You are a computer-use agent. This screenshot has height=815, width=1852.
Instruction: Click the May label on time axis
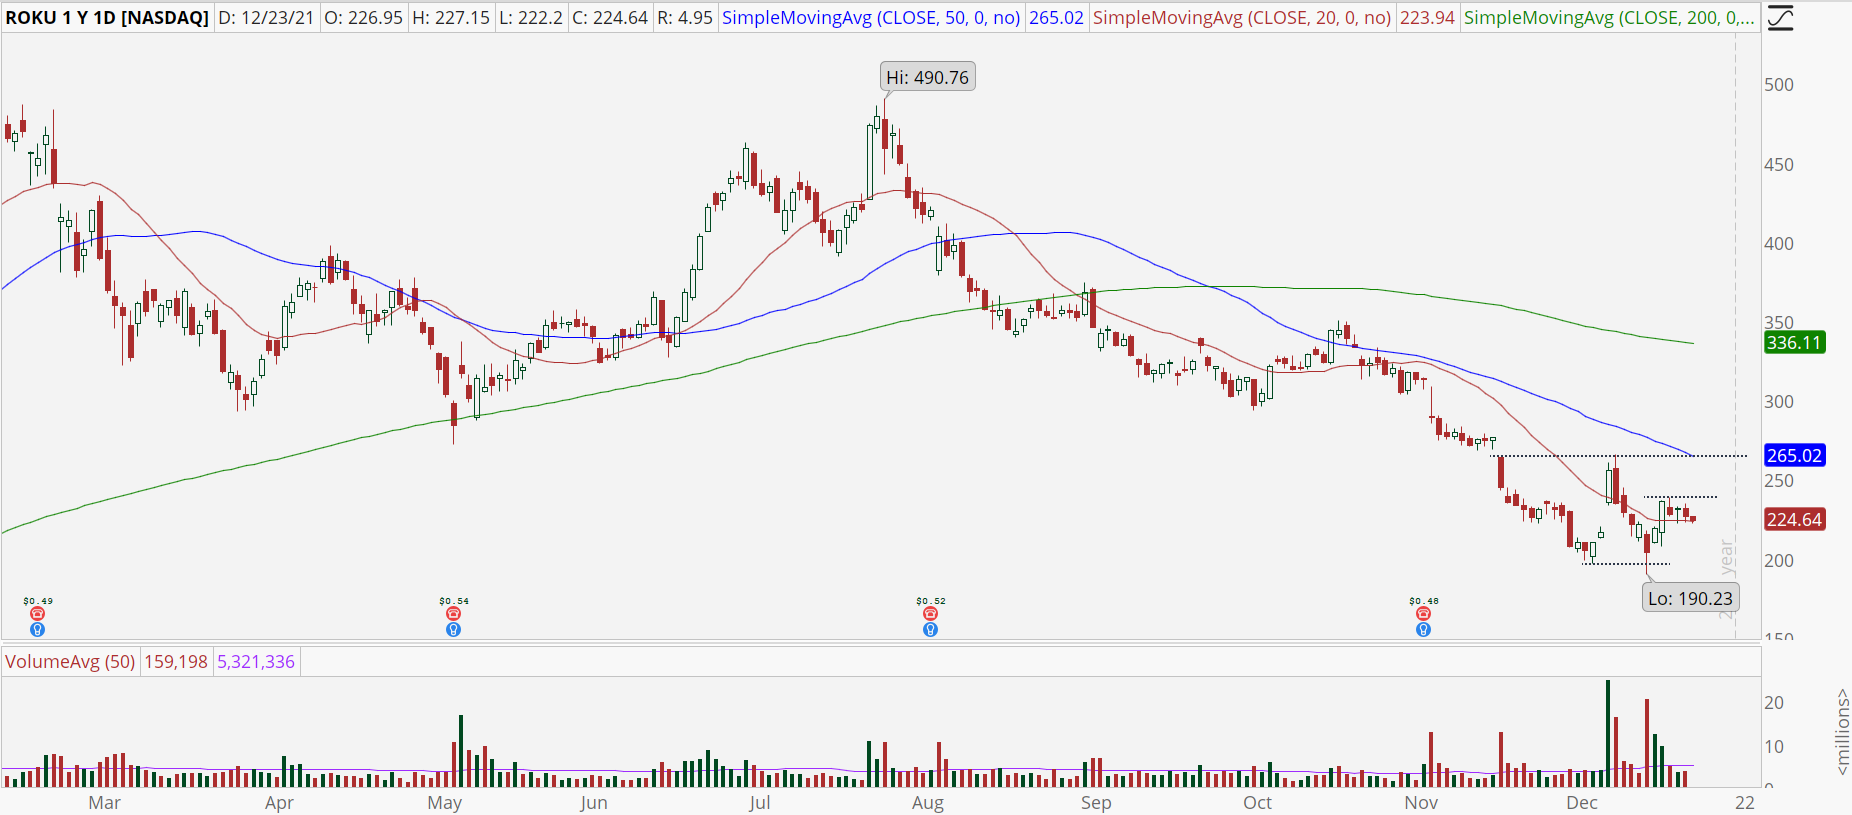point(444,803)
